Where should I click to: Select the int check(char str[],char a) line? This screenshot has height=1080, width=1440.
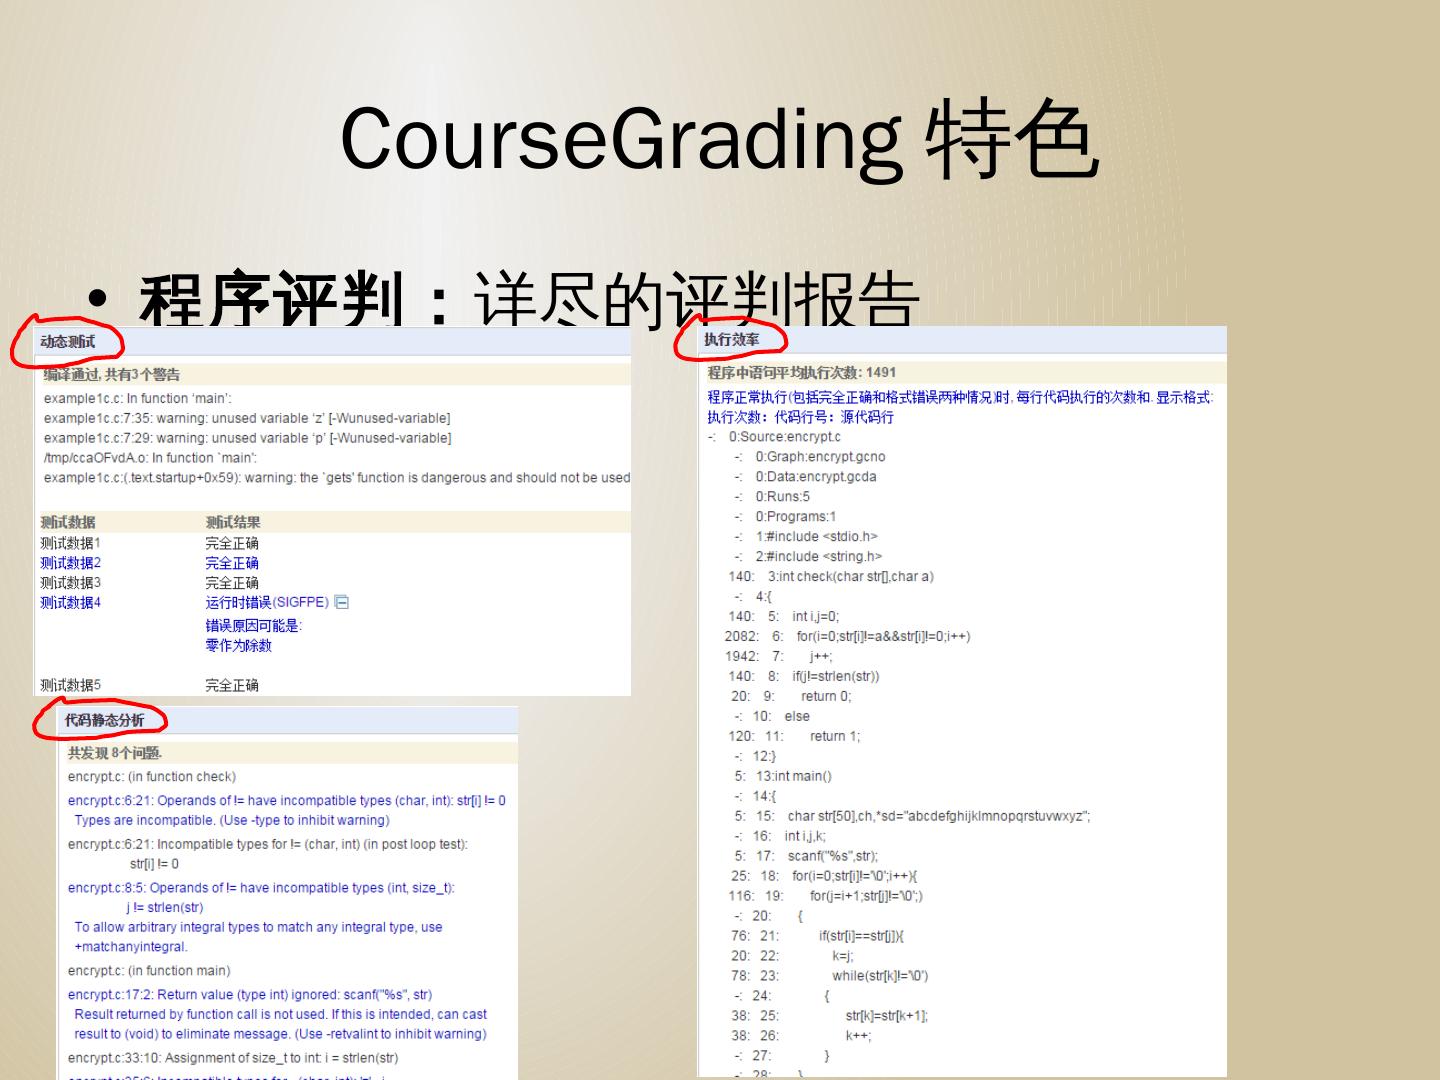pos(831,577)
